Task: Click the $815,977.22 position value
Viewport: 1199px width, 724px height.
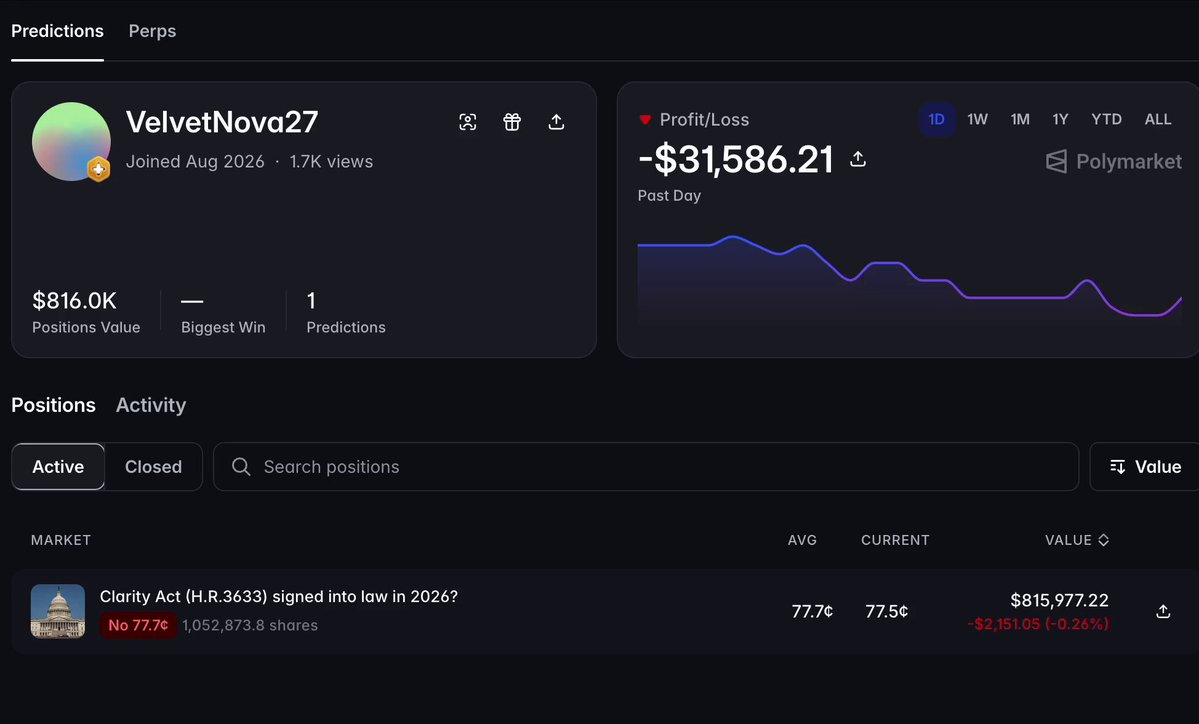Action: coord(1059,600)
